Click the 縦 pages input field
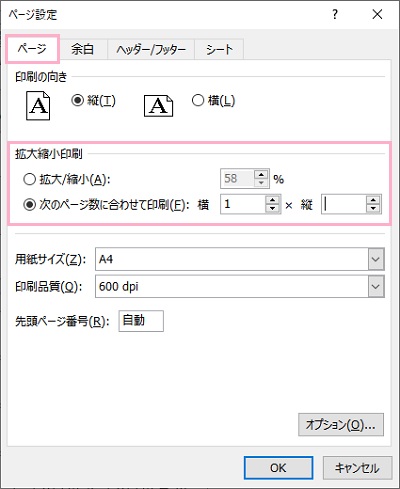This screenshot has width=400, height=489. [x=344, y=204]
